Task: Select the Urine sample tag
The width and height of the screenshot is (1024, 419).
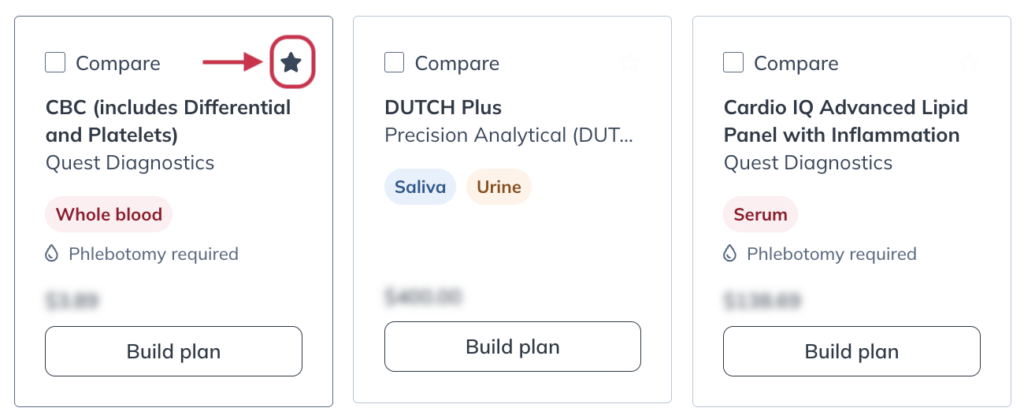Action: coord(499,187)
